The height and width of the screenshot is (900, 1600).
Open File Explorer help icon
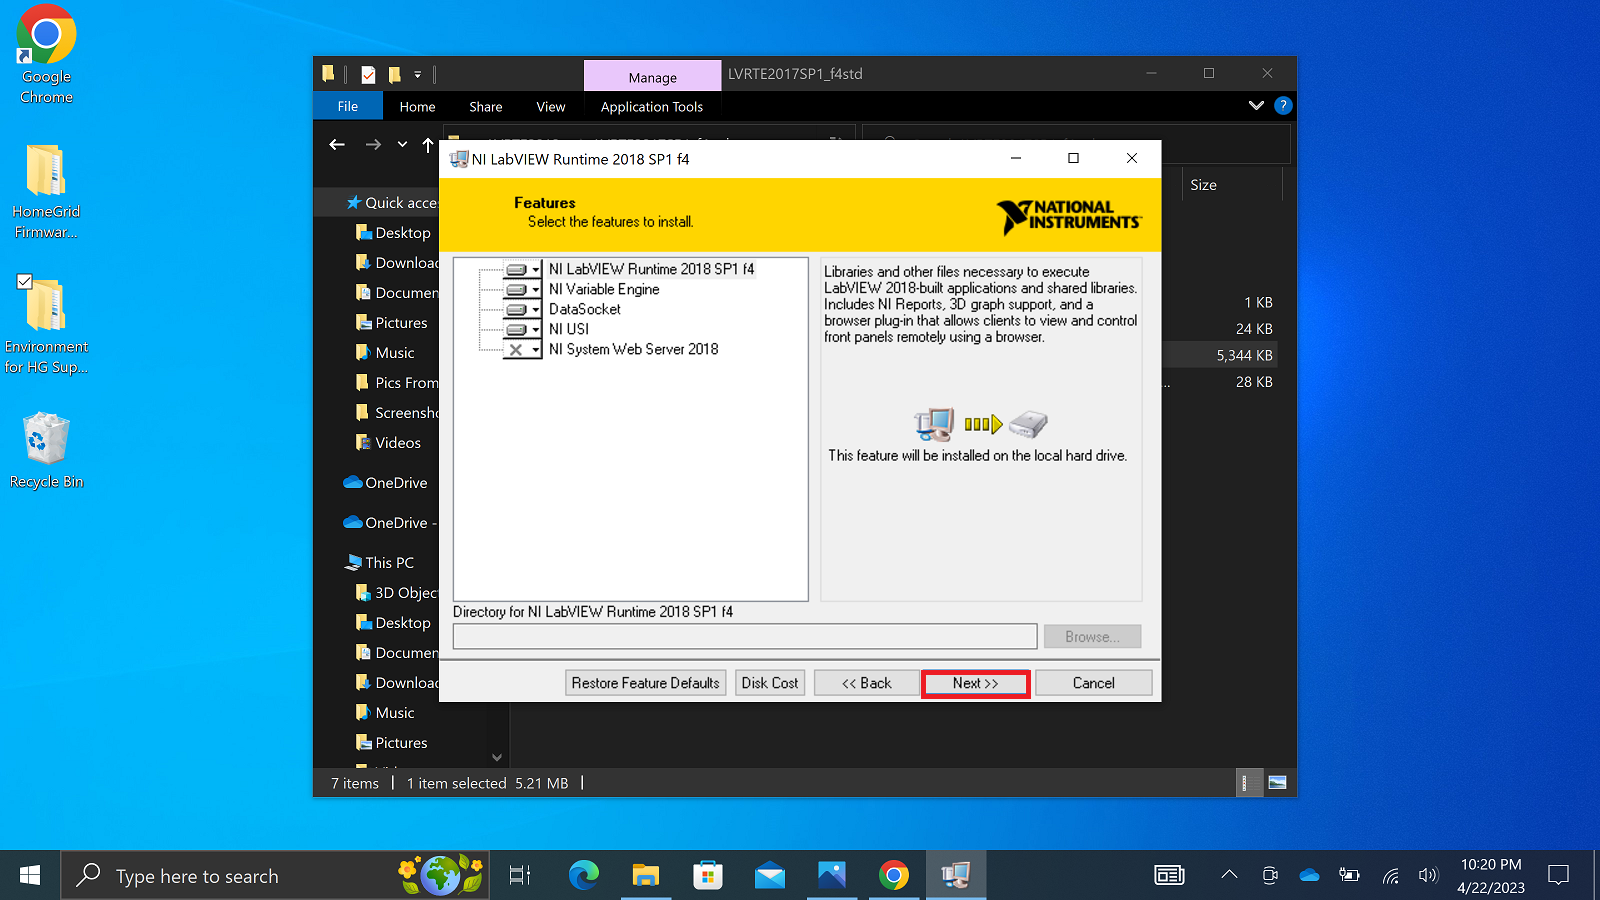point(1283,105)
